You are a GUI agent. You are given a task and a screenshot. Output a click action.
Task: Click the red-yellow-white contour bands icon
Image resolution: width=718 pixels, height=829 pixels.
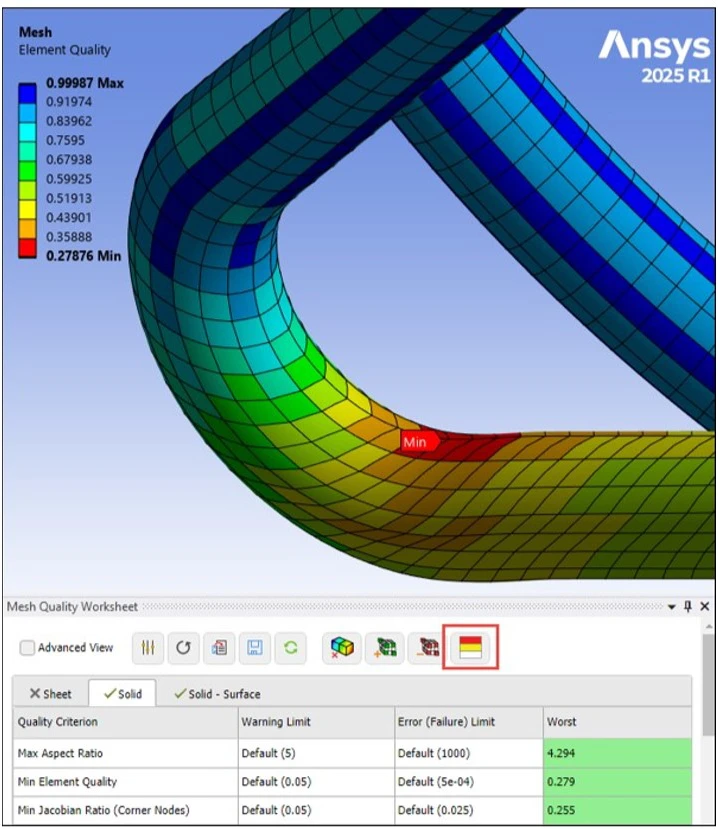[471, 648]
